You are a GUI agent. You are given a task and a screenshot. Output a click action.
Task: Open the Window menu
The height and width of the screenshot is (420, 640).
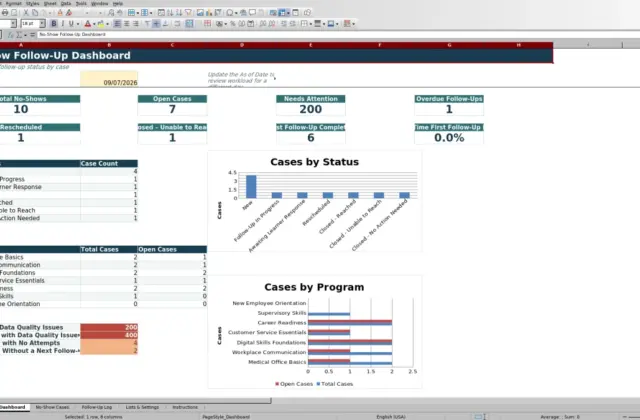[100, 3]
